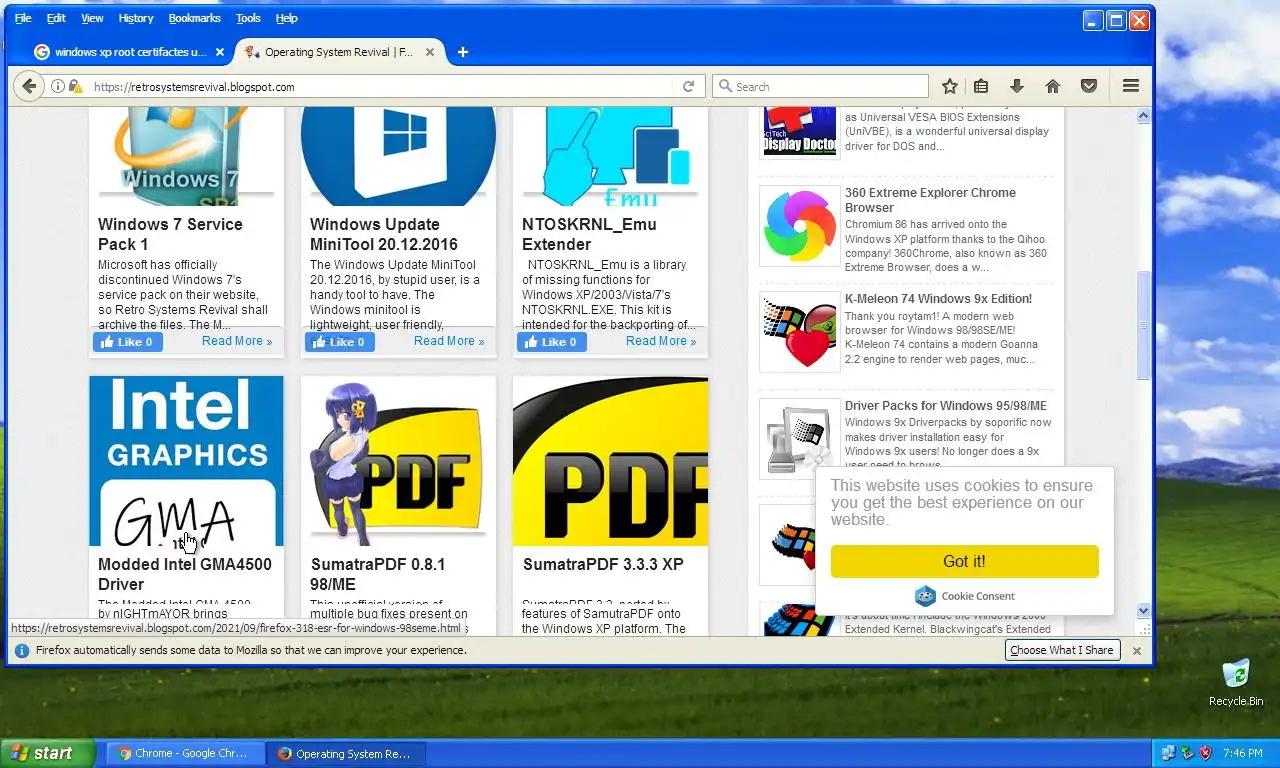Accept cookies with Got it! button

[x=964, y=561]
